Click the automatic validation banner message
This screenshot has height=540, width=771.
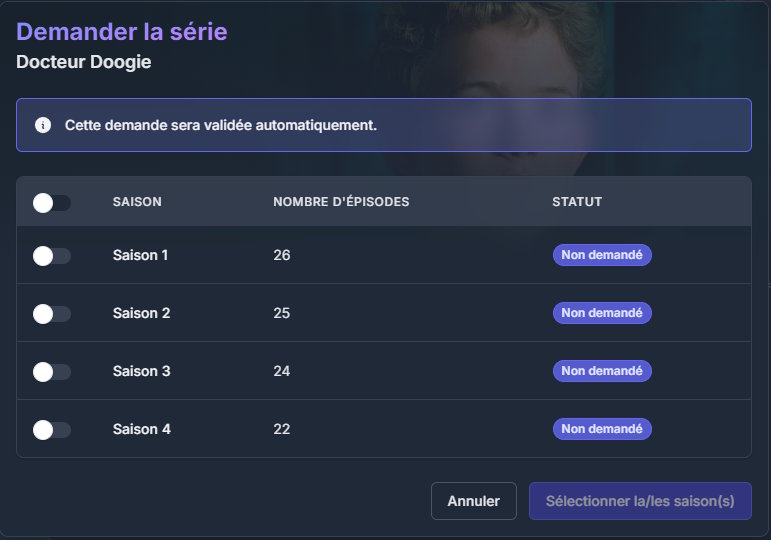[x=220, y=125]
